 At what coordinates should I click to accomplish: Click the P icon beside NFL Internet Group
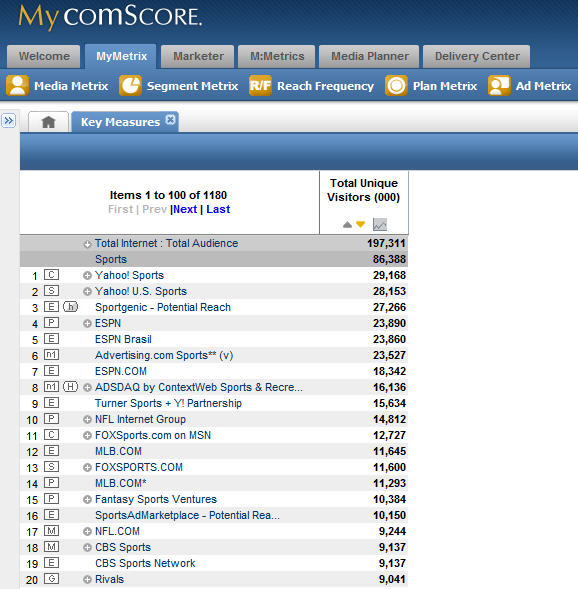(x=51, y=419)
